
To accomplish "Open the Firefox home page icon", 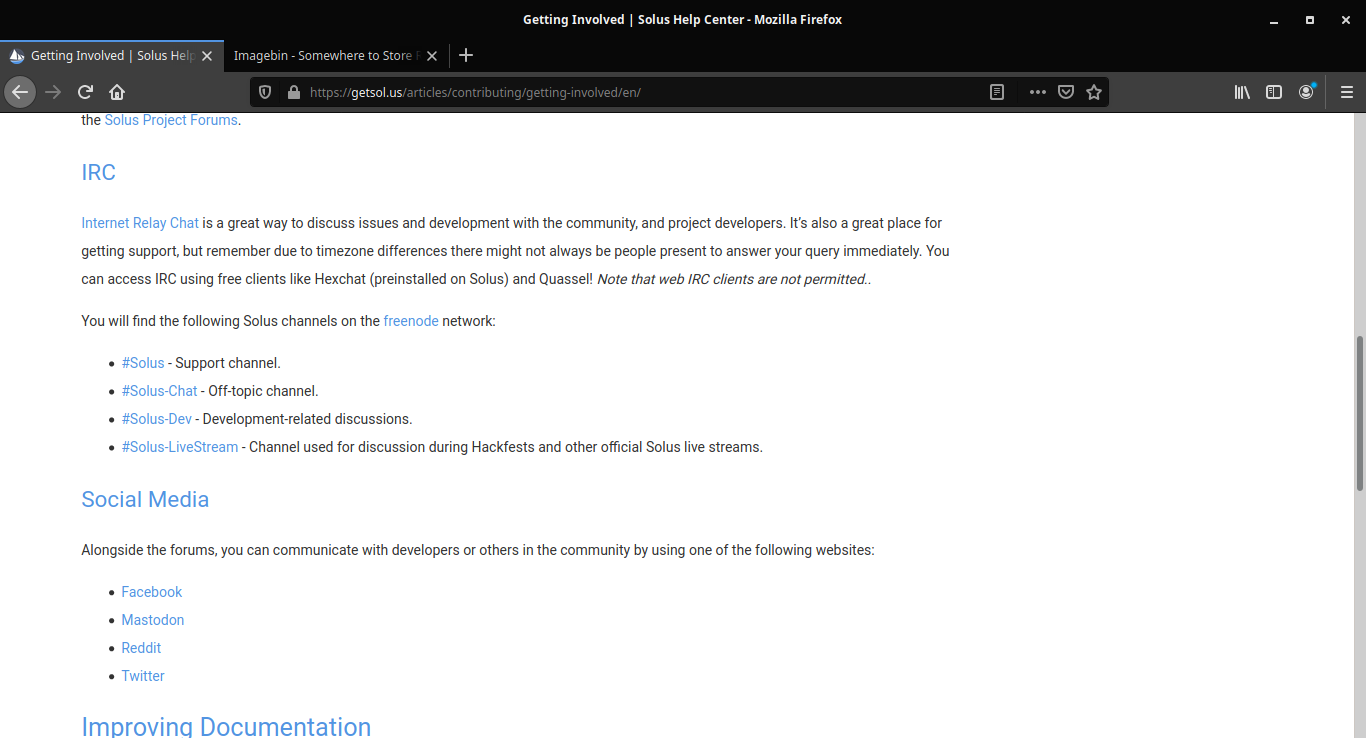I will tap(117, 92).
